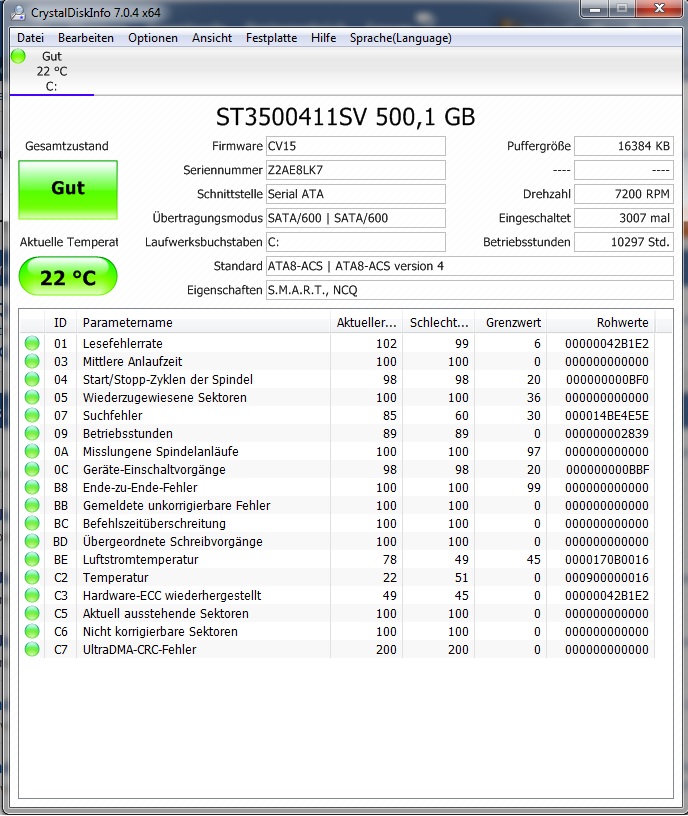This screenshot has width=688, height=816.
Task: Select the UltraDMA-CRC-Fehler parameter name
Action: (x=139, y=649)
